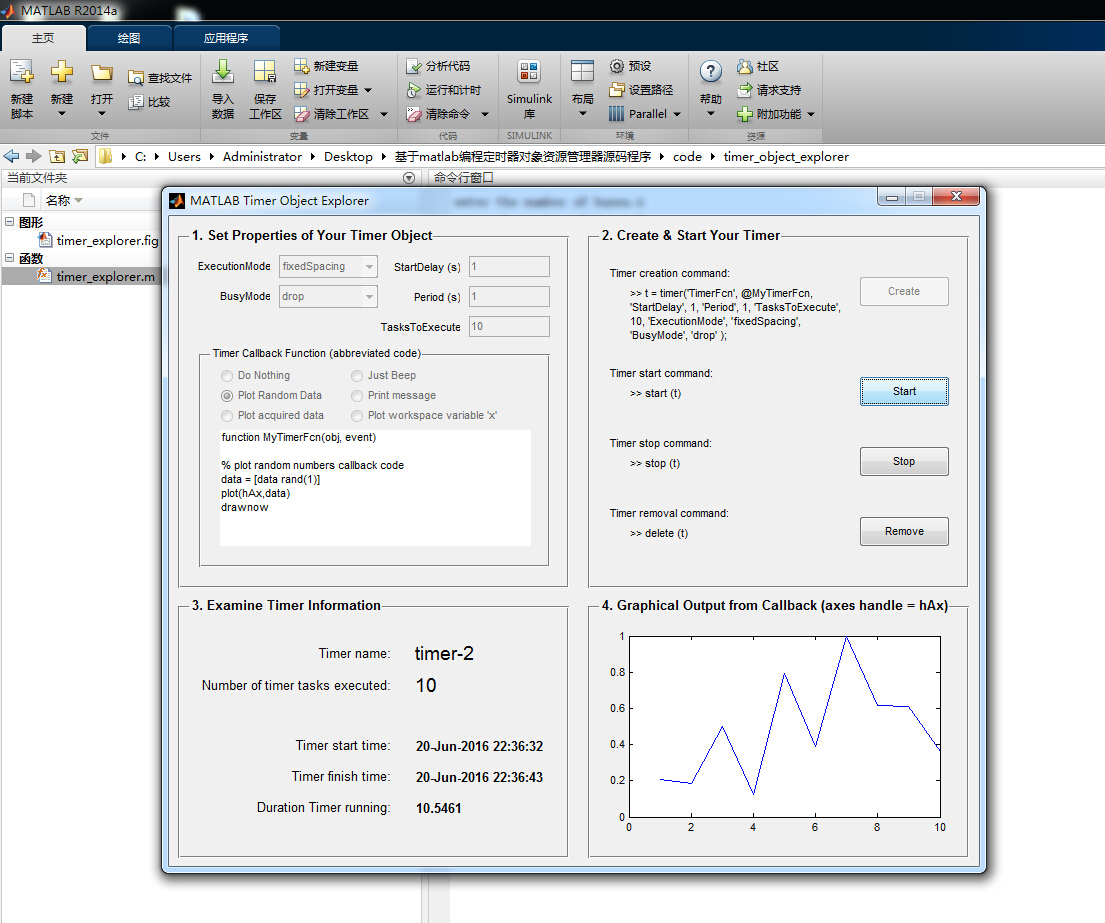Select the Do Nothing radio button
The height and width of the screenshot is (923, 1105).
pos(227,376)
